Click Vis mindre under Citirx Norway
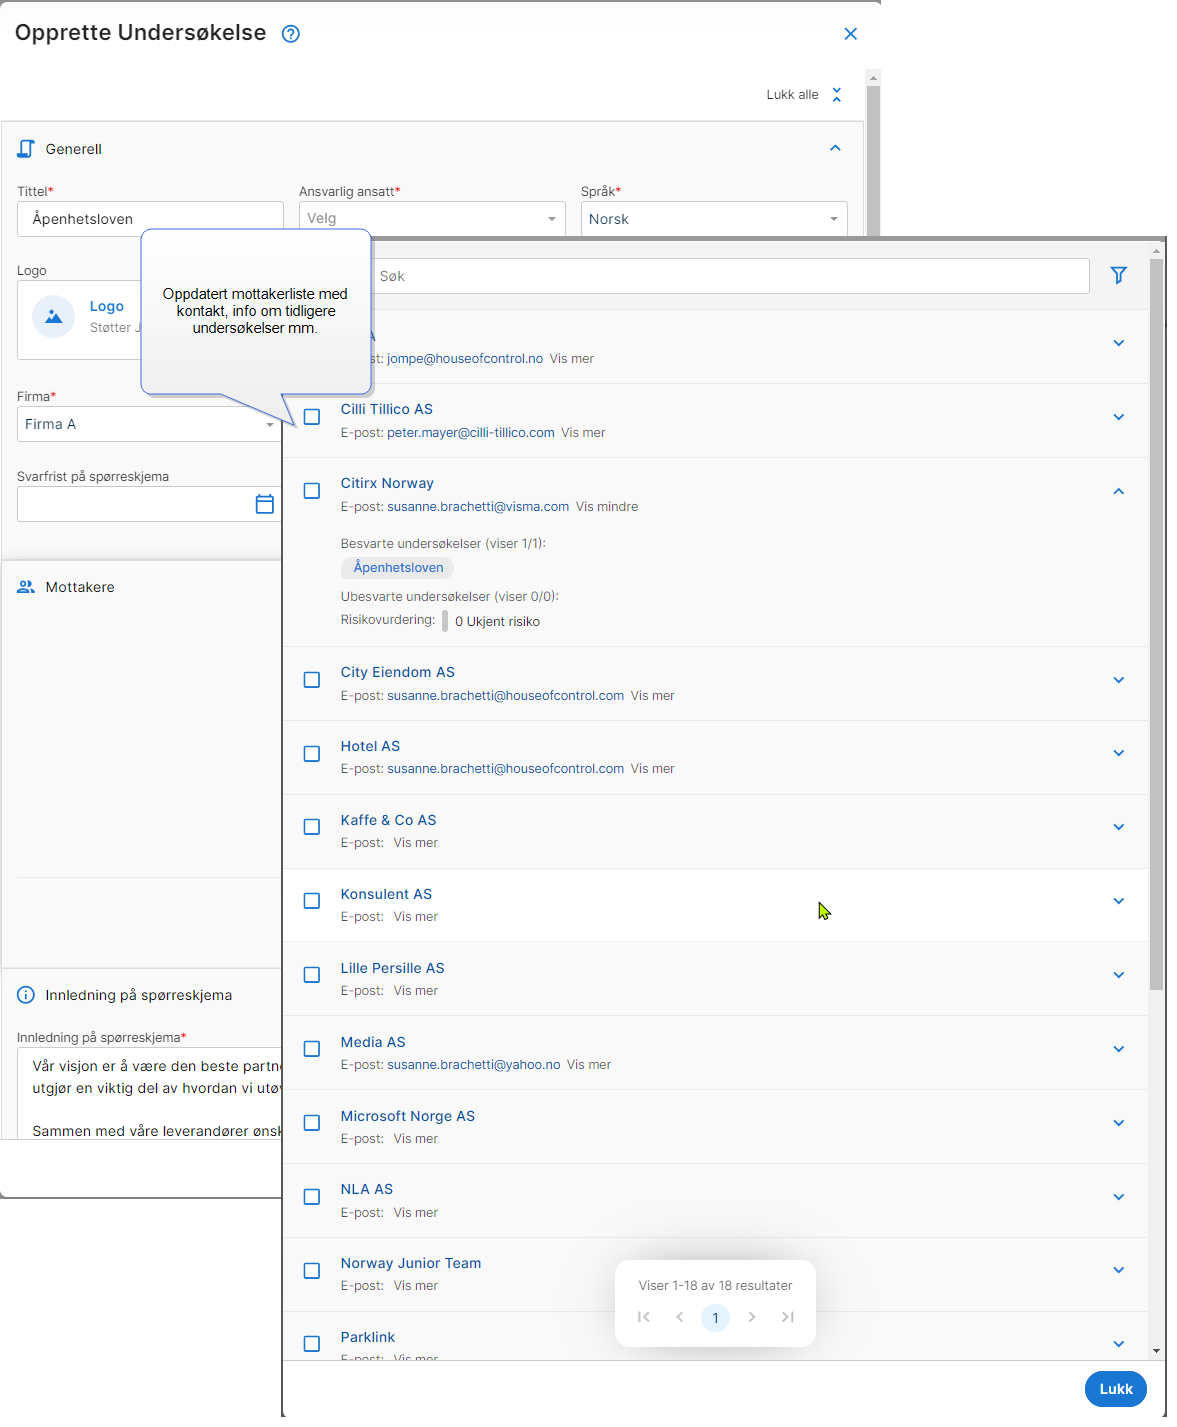 [607, 507]
